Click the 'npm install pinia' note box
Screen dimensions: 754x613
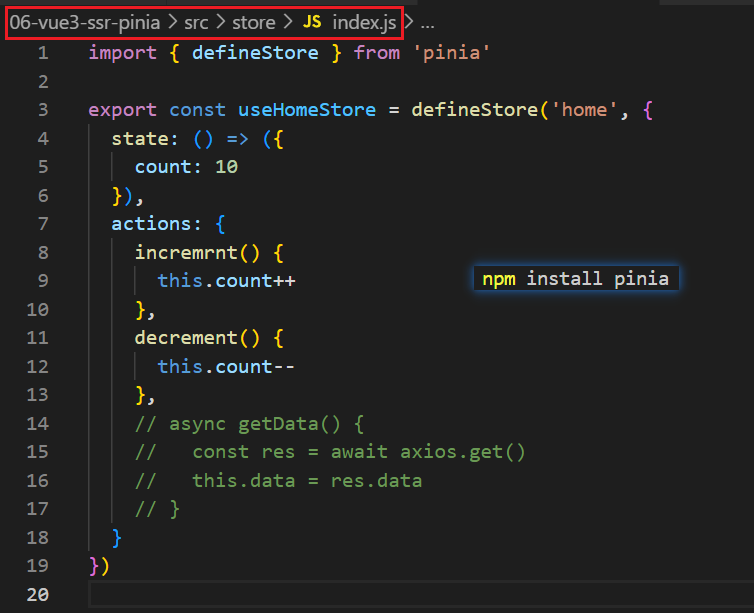coord(576,278)
